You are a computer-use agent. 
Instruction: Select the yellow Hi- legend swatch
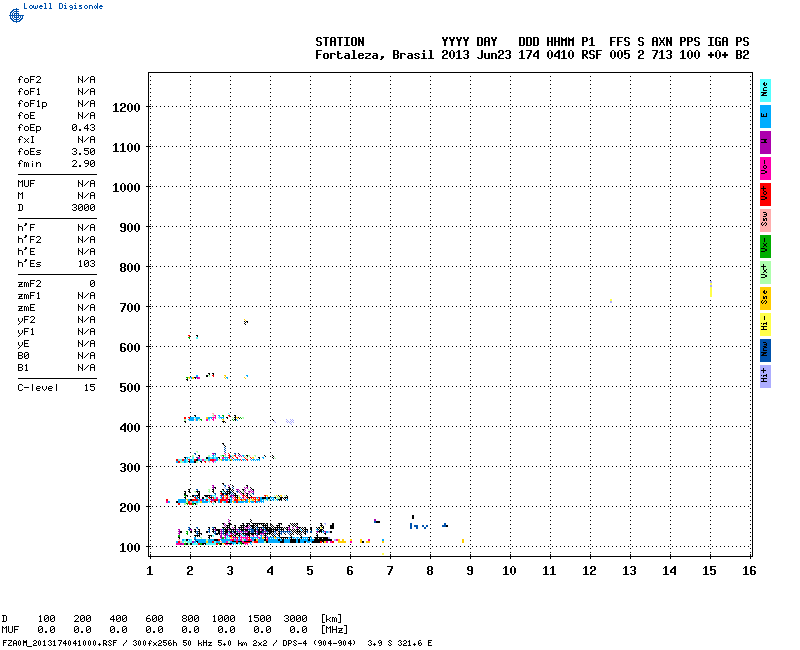point(765,324)
